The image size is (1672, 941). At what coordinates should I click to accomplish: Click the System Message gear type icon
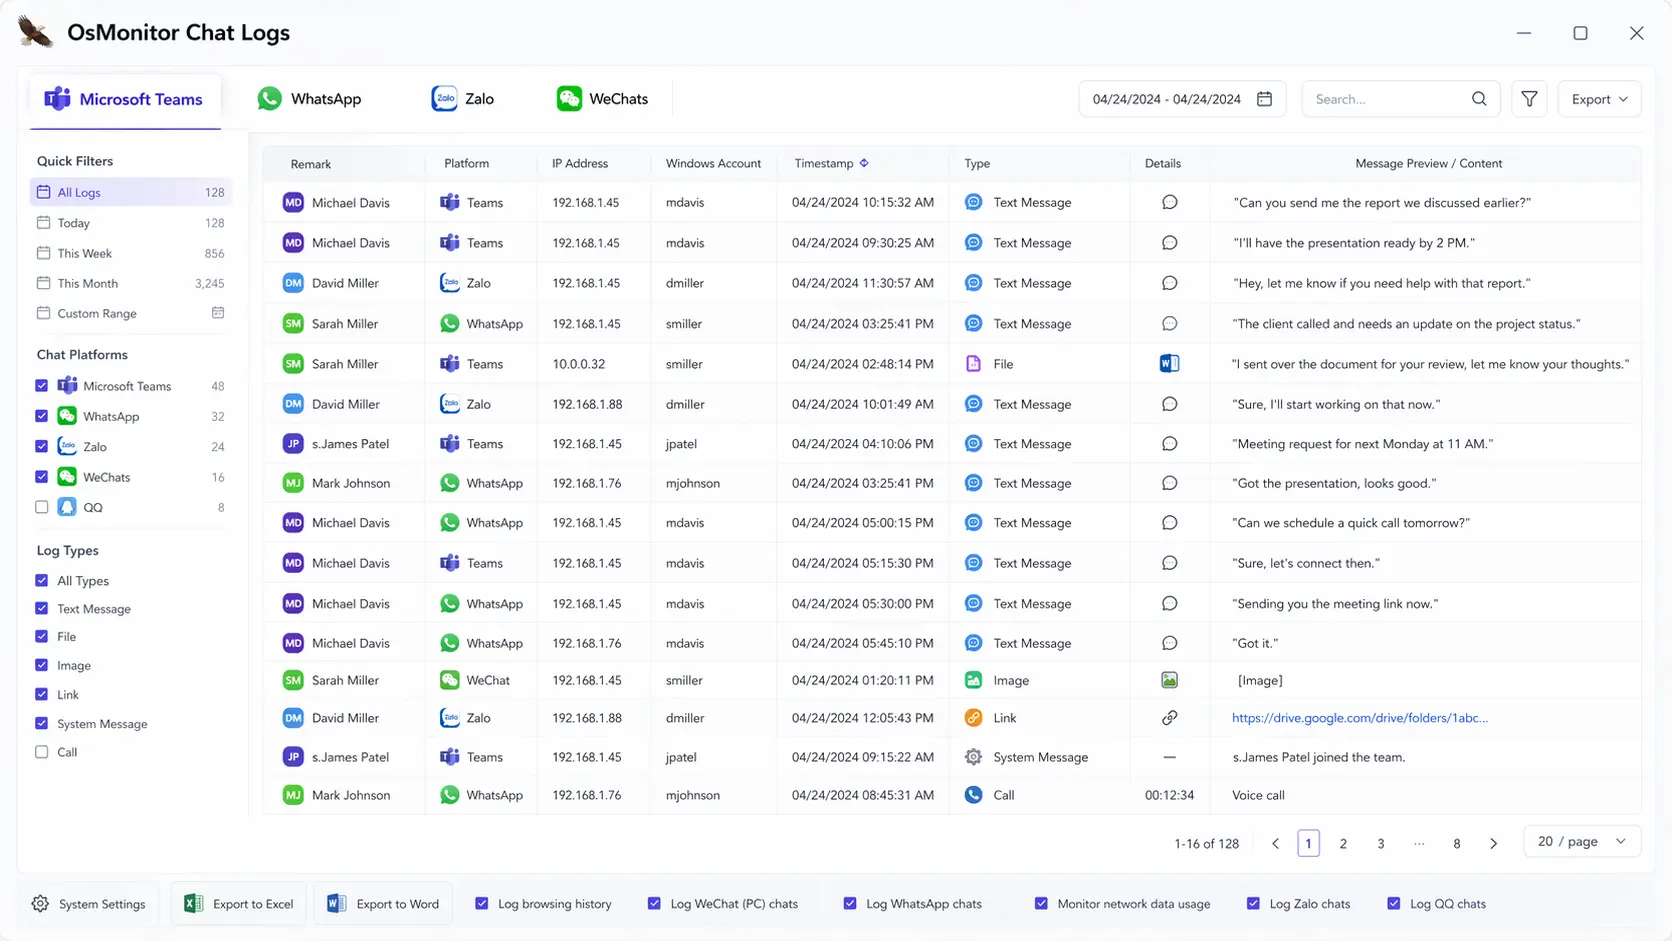[973, 757]
